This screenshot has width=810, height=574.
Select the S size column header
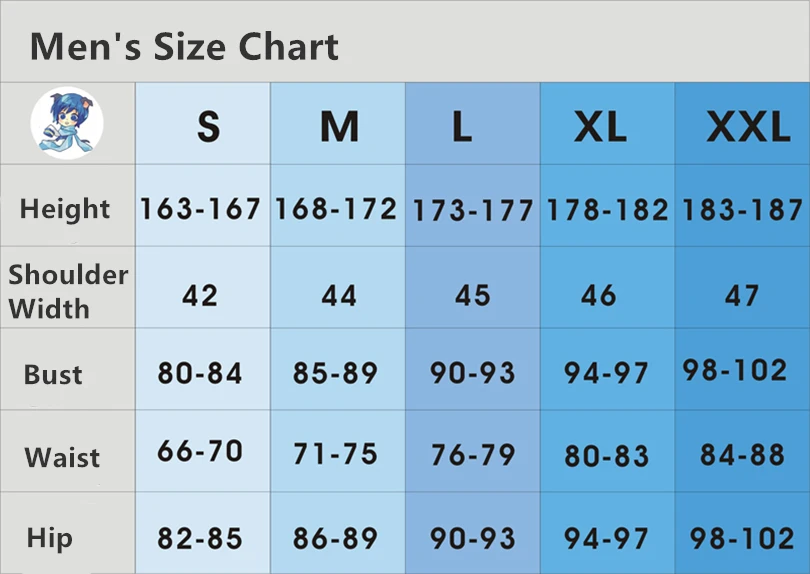pyautogui.click(x=209, y=127)
